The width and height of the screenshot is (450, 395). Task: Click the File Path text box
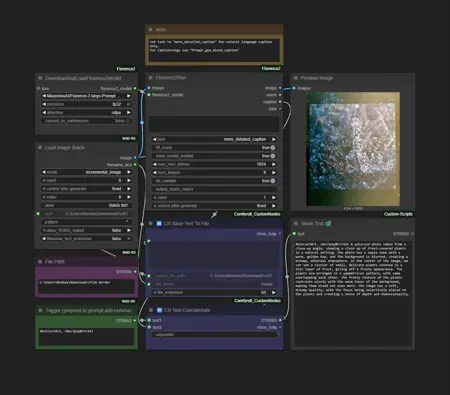(86, 287)
